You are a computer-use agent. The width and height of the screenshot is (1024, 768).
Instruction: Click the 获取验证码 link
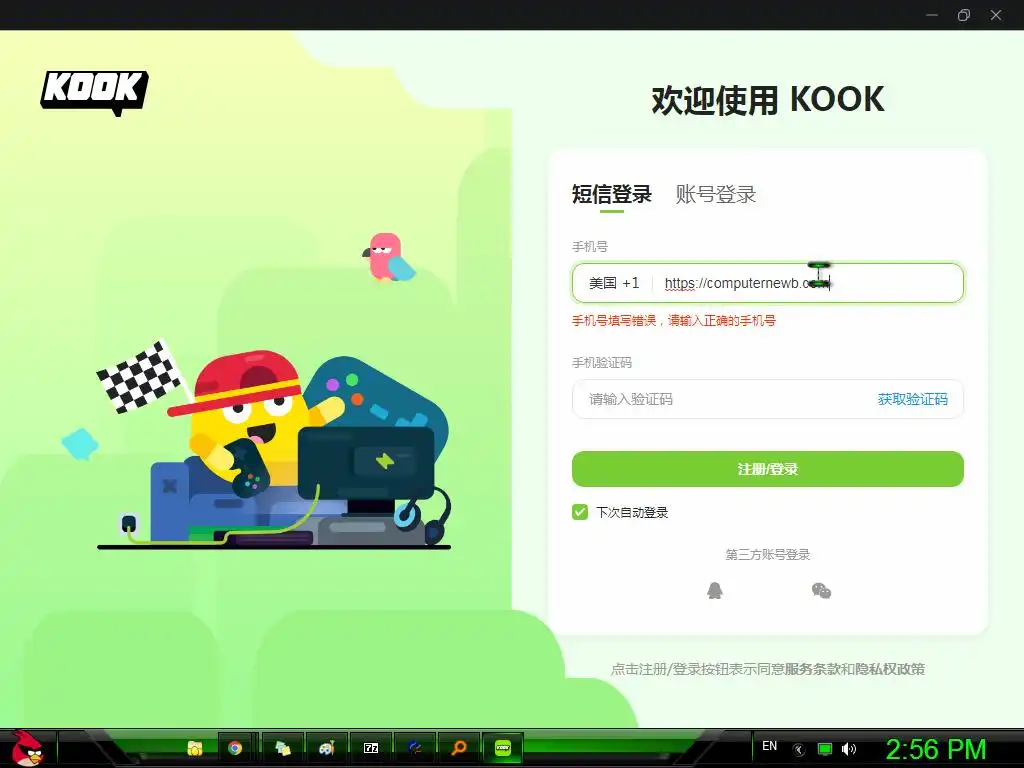point(912,399)
